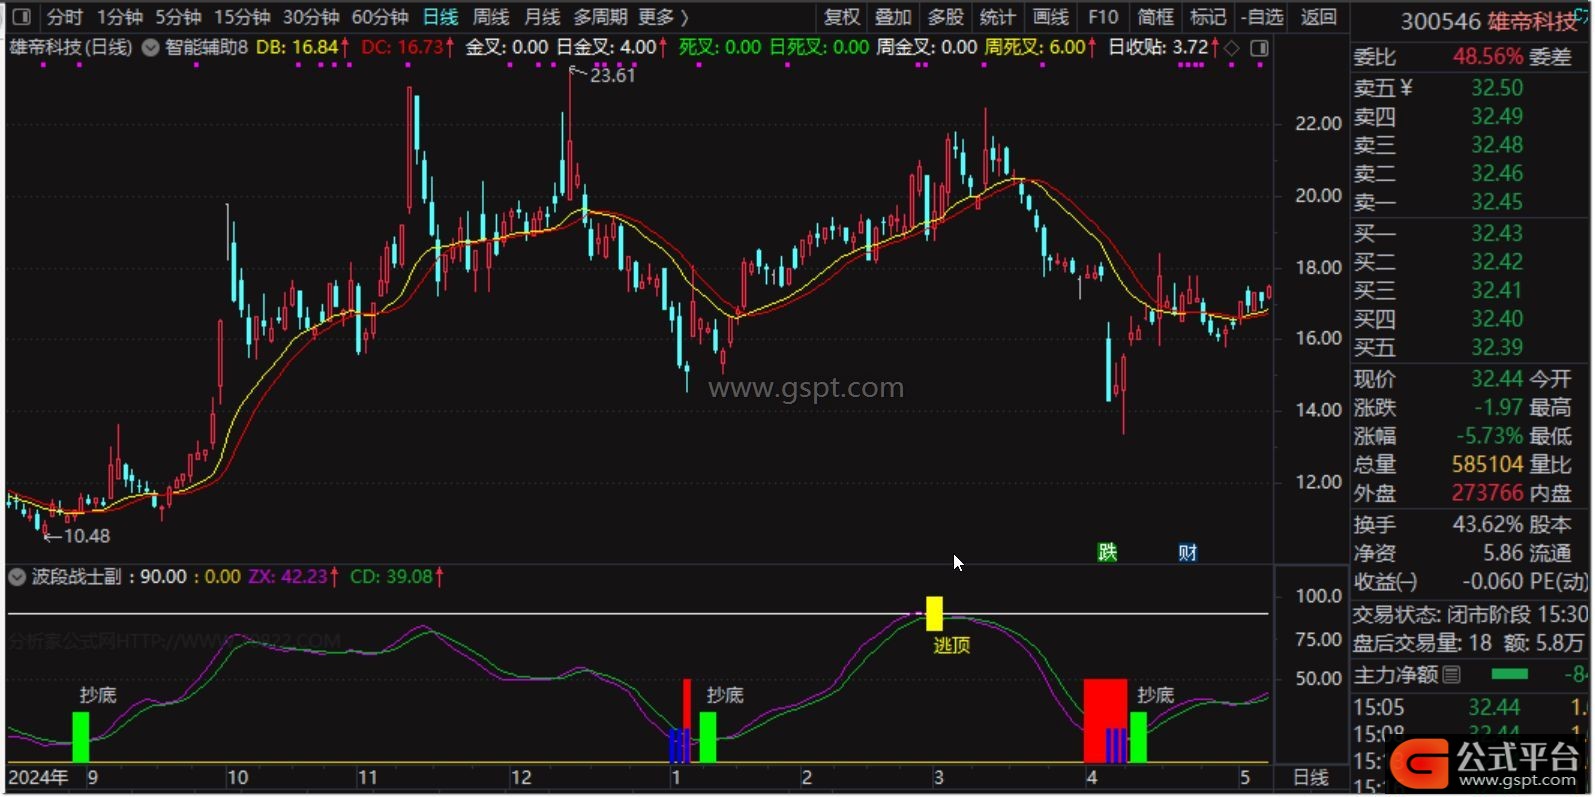Image resolution: width=1595 pixels, height=797 pixels.
Task: Click the 日线 label at axis corner
Action: click(x=1311, y=778)
